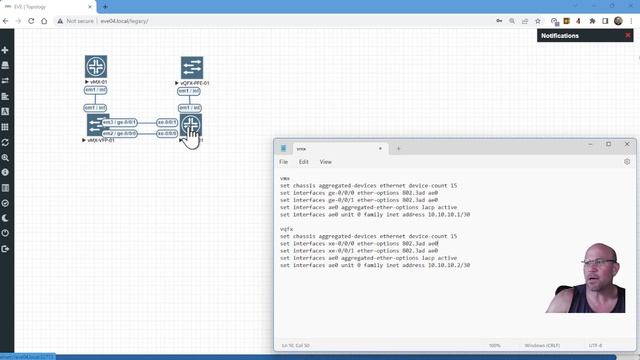Image resolution: width=640 pixels, height=360 pixels.
Task: Open the Notepad View menu
Action: [326, 162]
